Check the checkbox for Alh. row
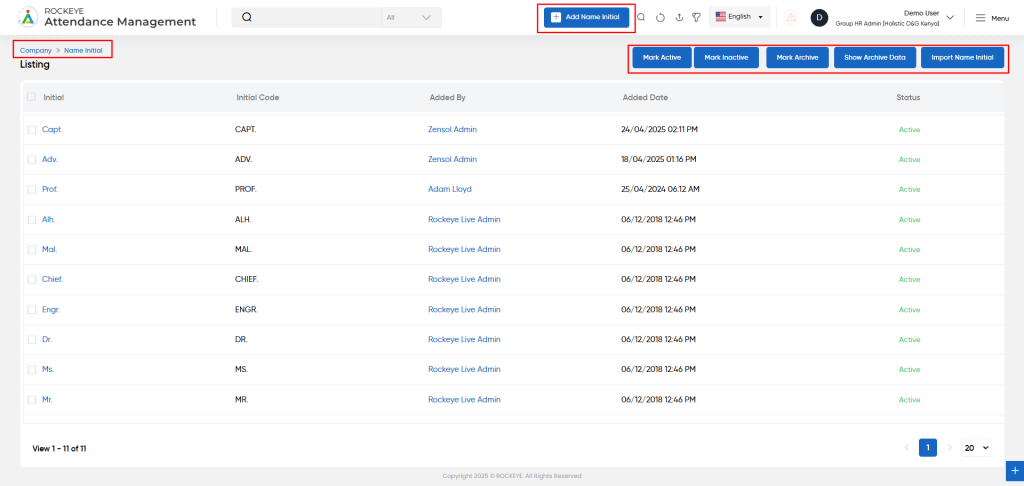1024x486 pixels. (x=32, y=219)
